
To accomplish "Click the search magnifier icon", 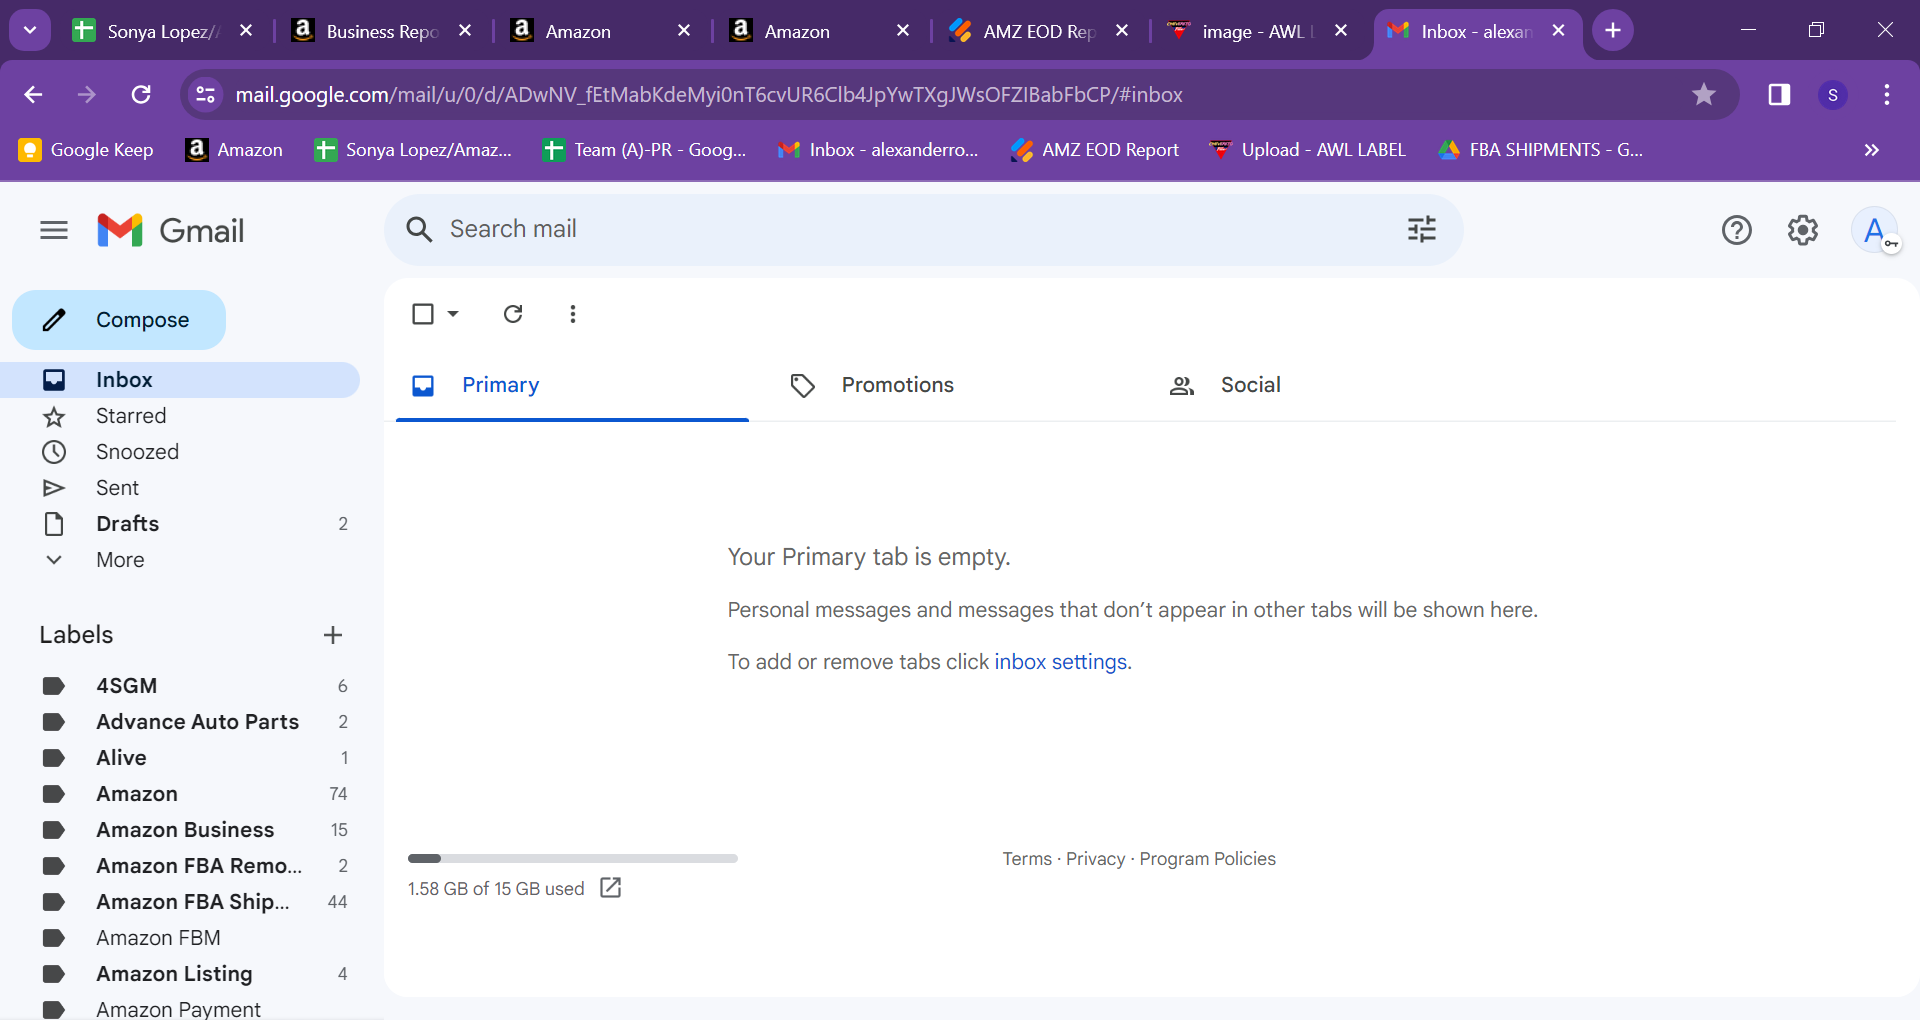I will pos(419,230).
